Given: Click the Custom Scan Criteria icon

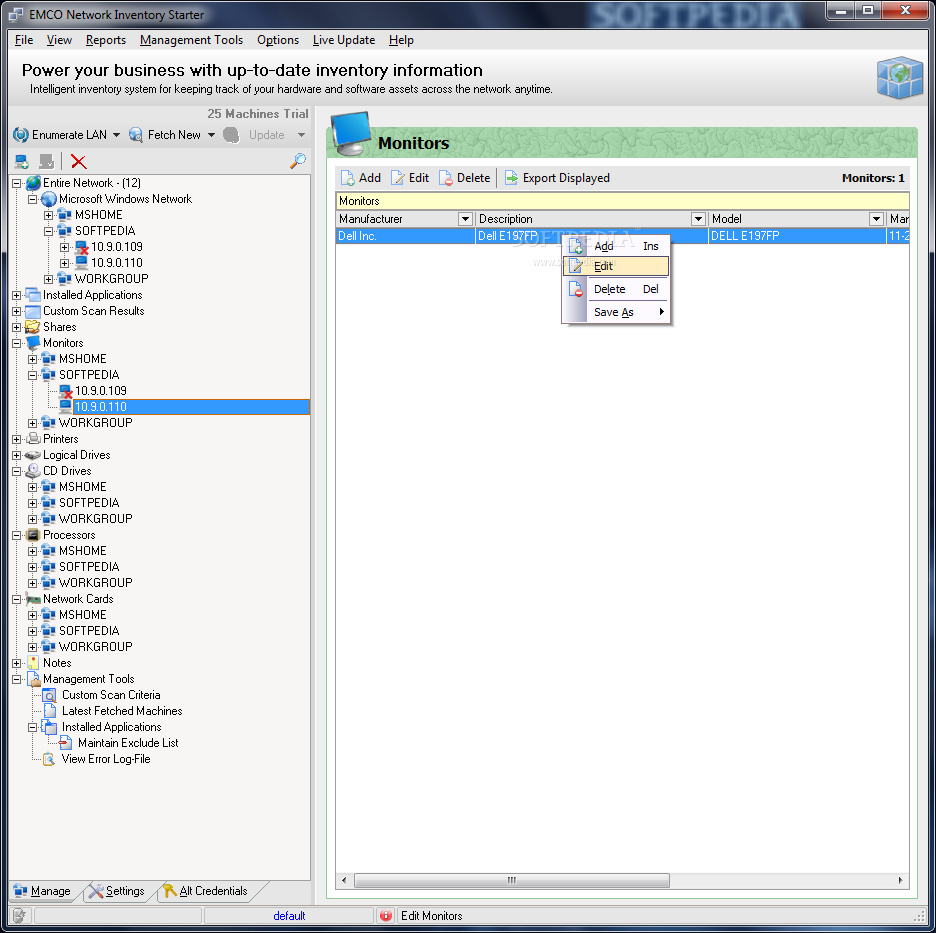Looking at the screenshot, I should [50, 695].
